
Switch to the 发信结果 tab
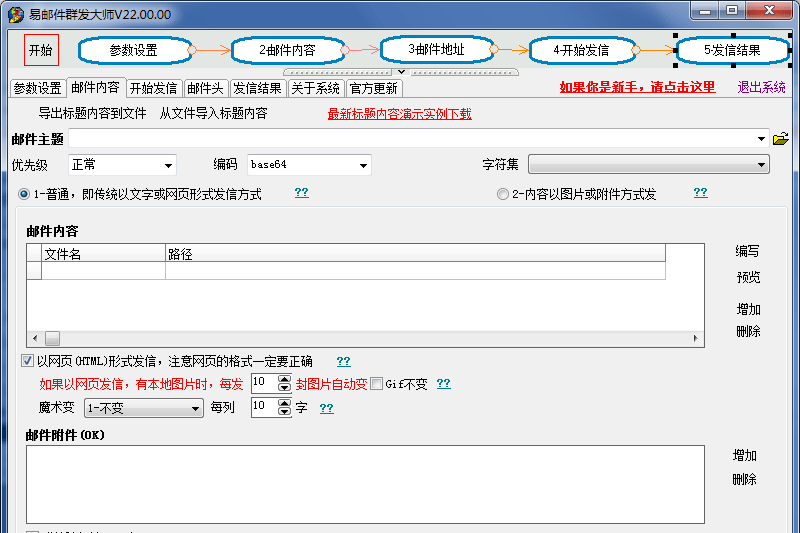click(257, 88)
